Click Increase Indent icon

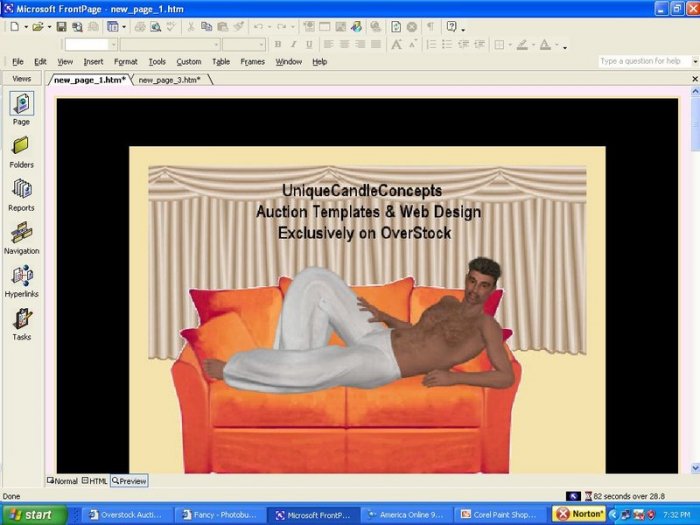coord(479,44)
